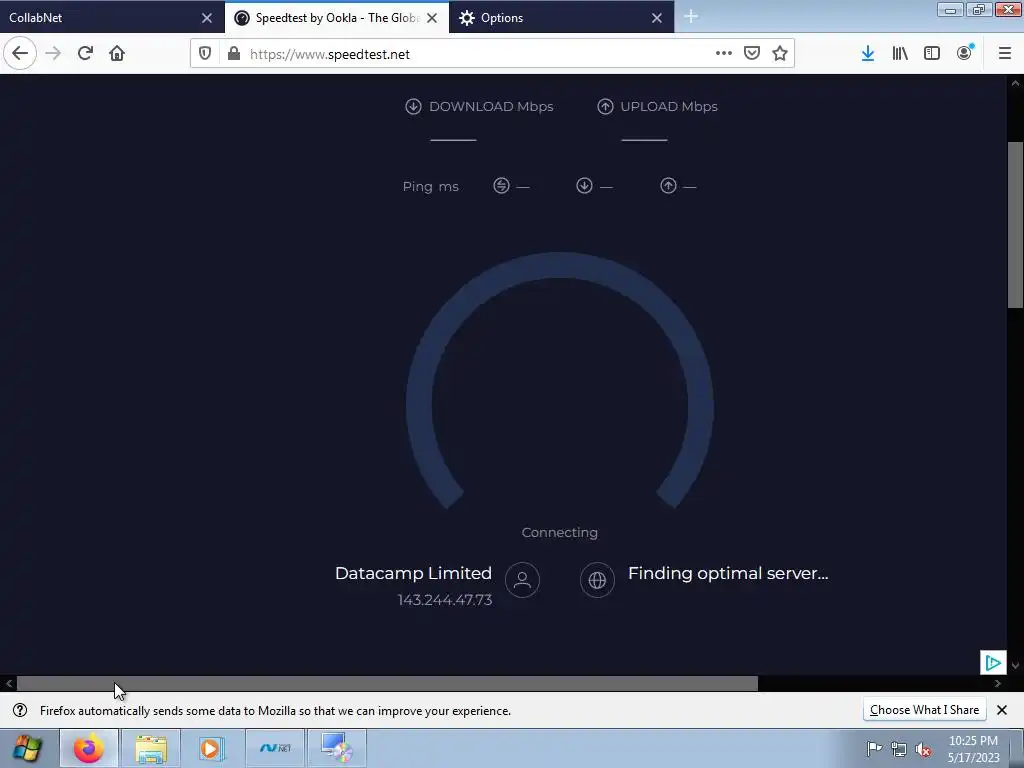Save page to Pocket
Viewport: 1024px width, 768px height.
coord(752,54)
